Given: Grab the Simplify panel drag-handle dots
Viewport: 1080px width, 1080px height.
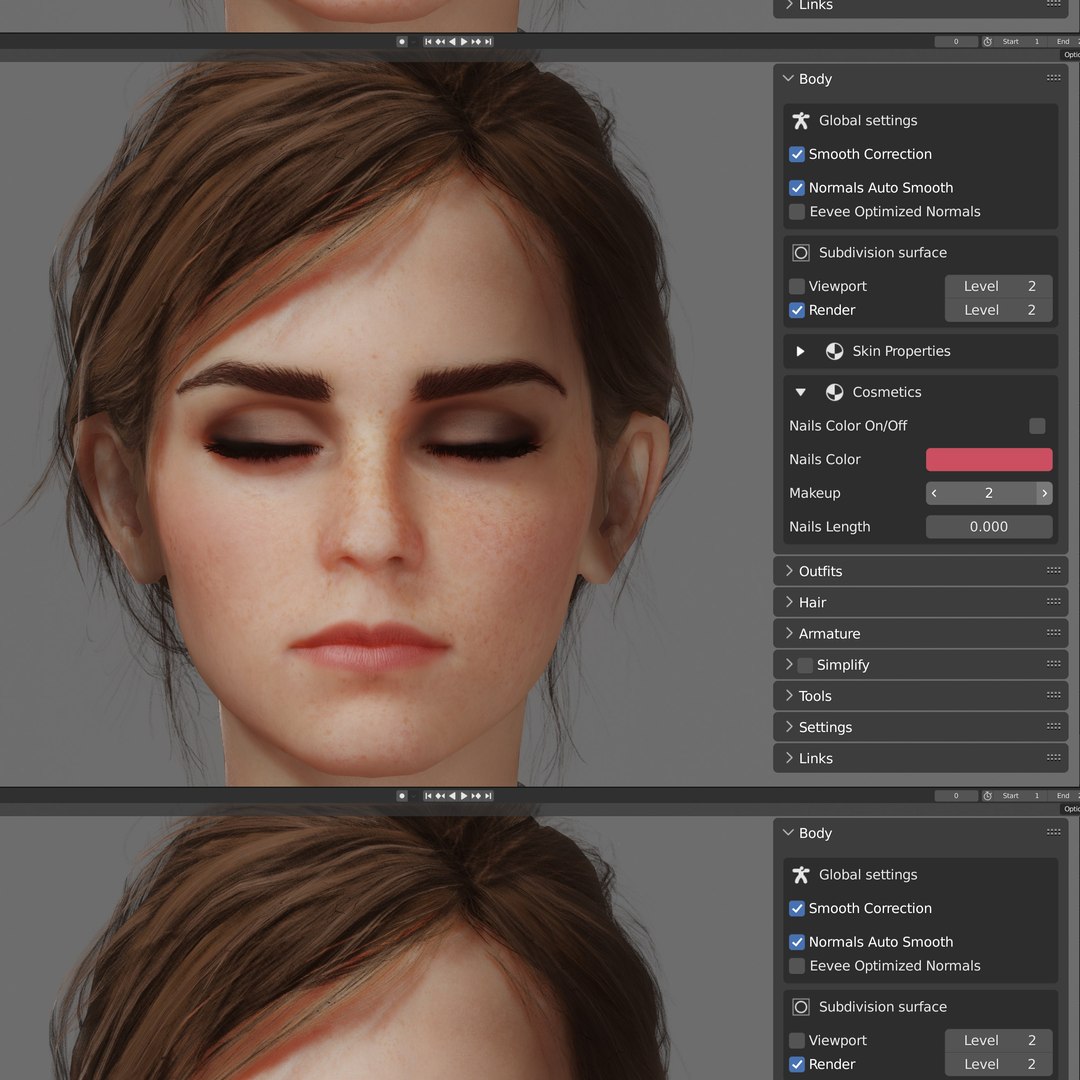Looking at the screenshot, I should click(x=1053, y=664).
